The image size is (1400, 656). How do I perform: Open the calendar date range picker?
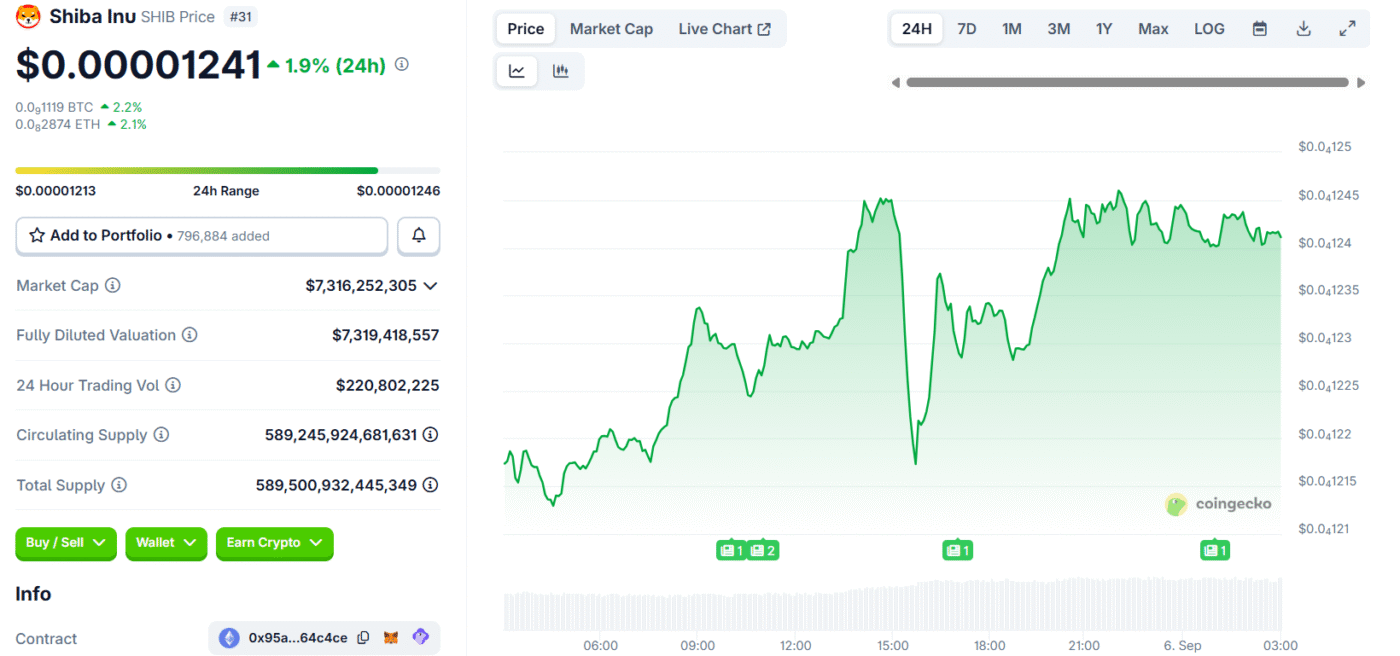point(1260,29)
